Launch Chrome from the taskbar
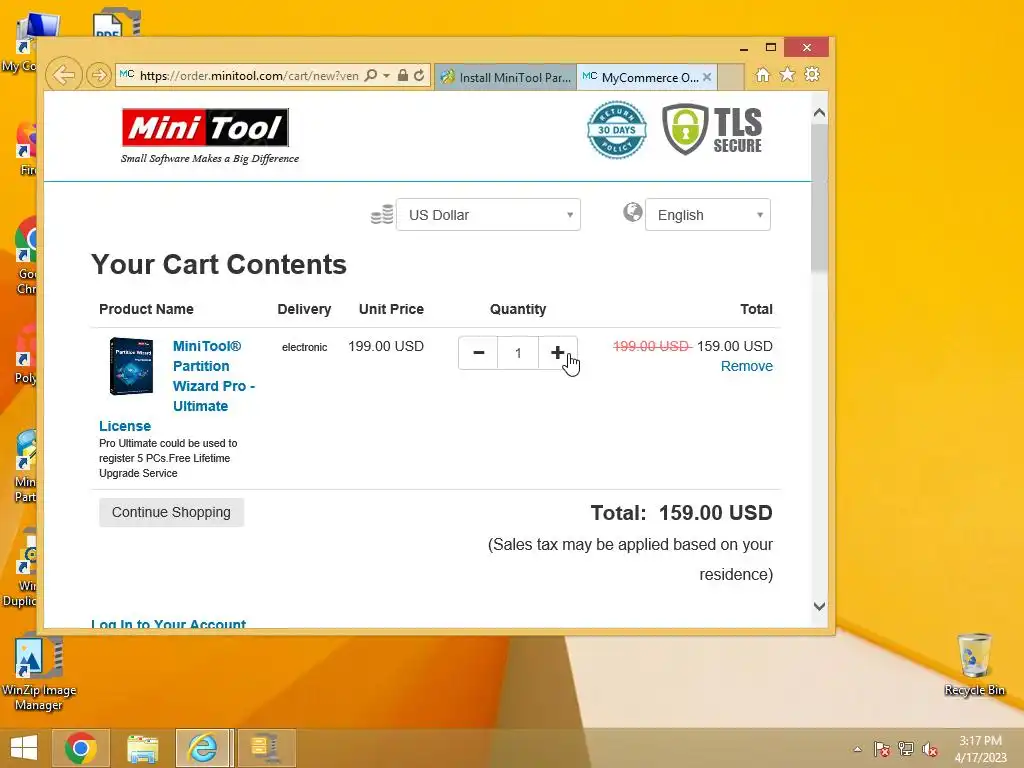 [81, 748]
